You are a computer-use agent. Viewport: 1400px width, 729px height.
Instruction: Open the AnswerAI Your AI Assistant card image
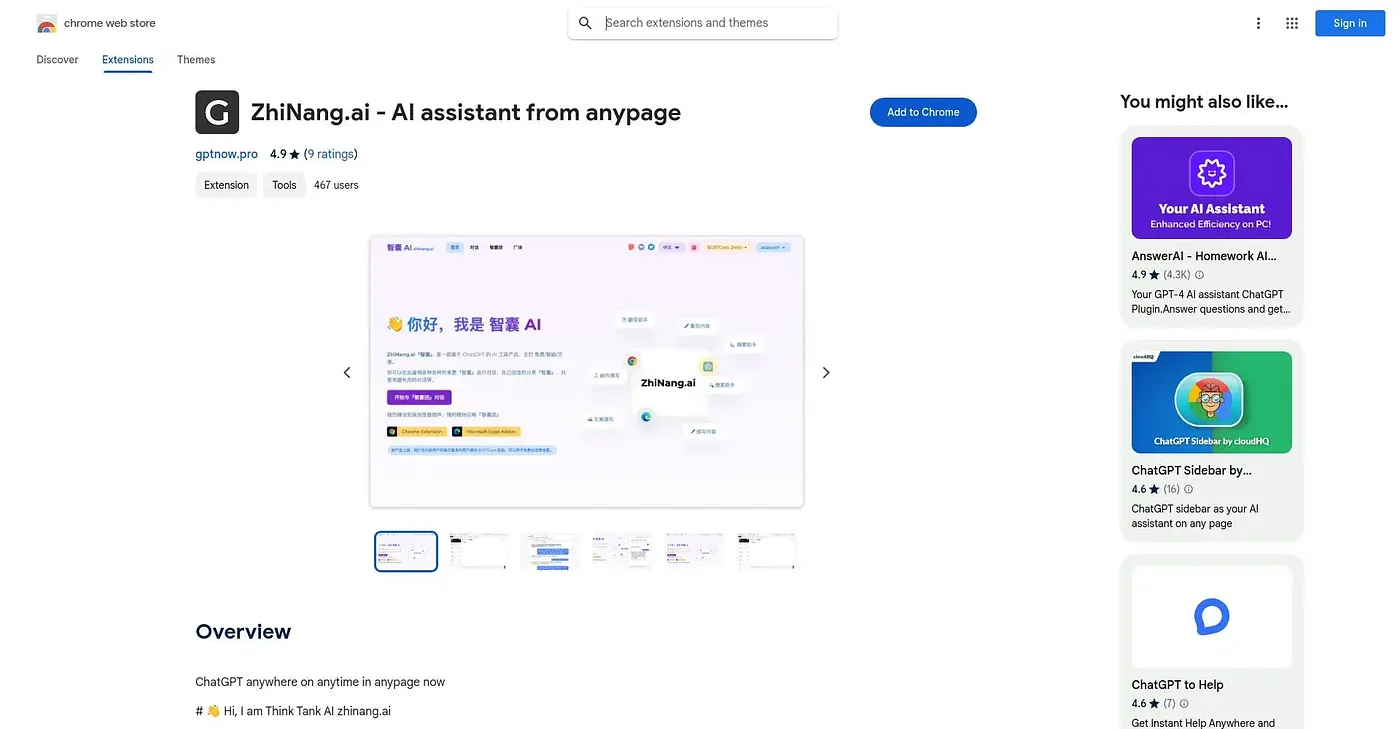point(1212,188)
